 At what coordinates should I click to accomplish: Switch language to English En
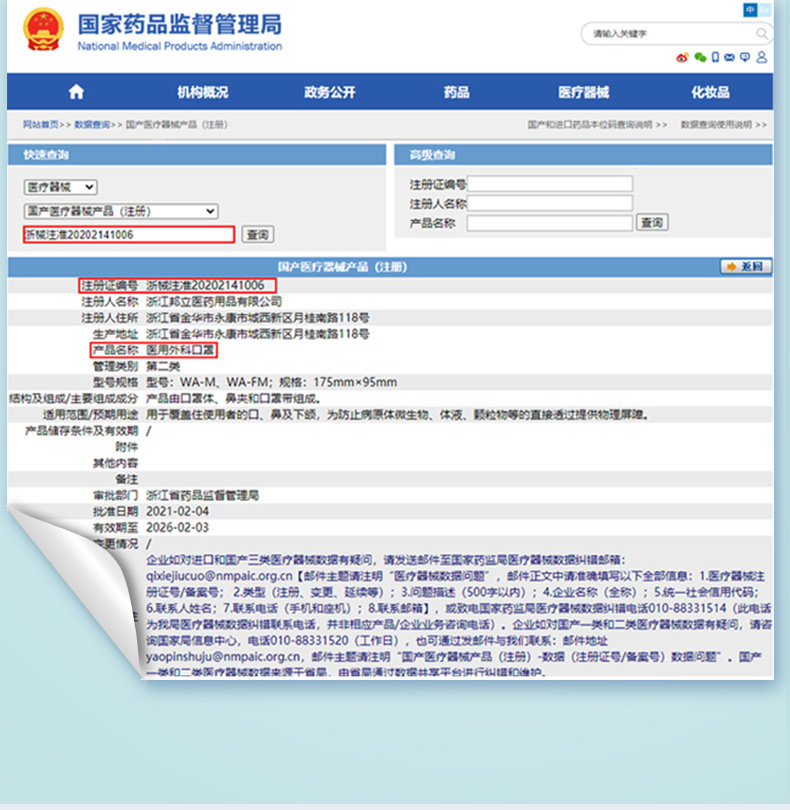click(x=765, y=9)
